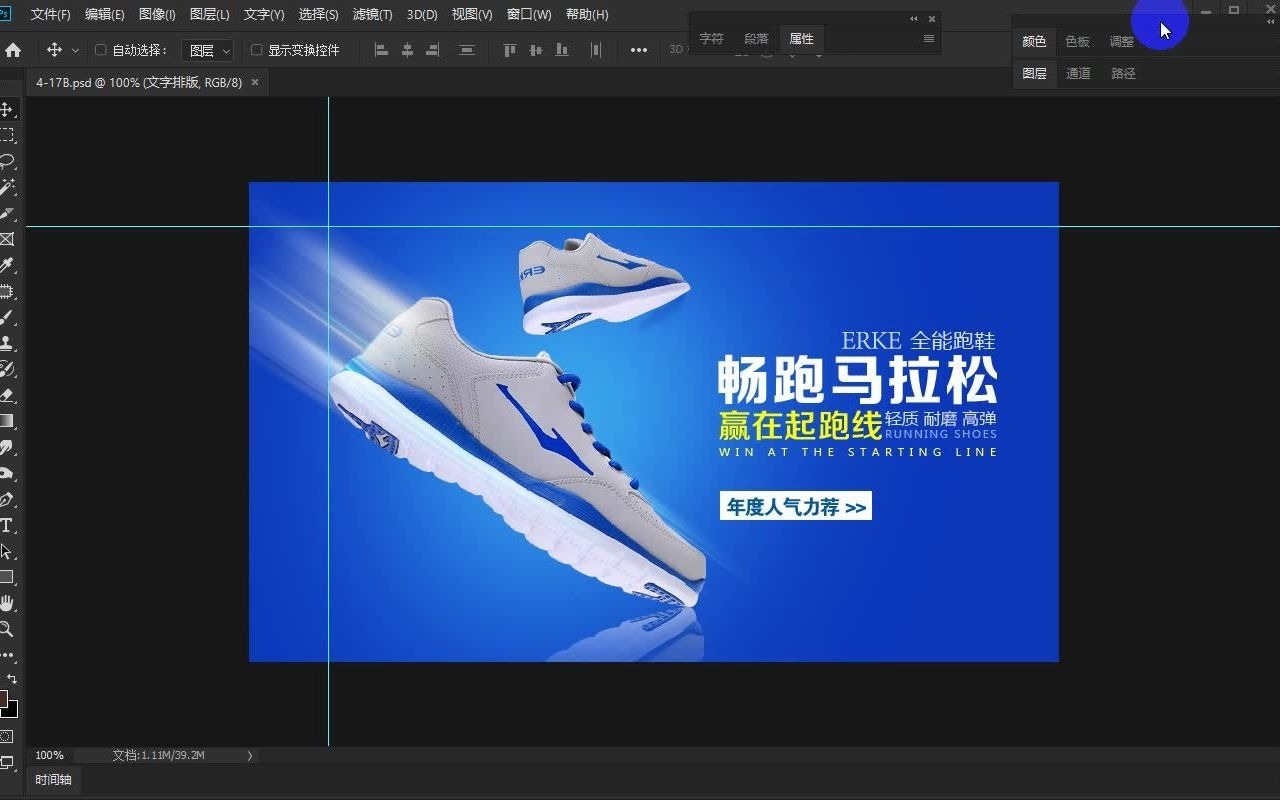This screenshot has height=800, width=1280.
Task: Select the Rectangular Marquee tool
Action: click(6, 135)
